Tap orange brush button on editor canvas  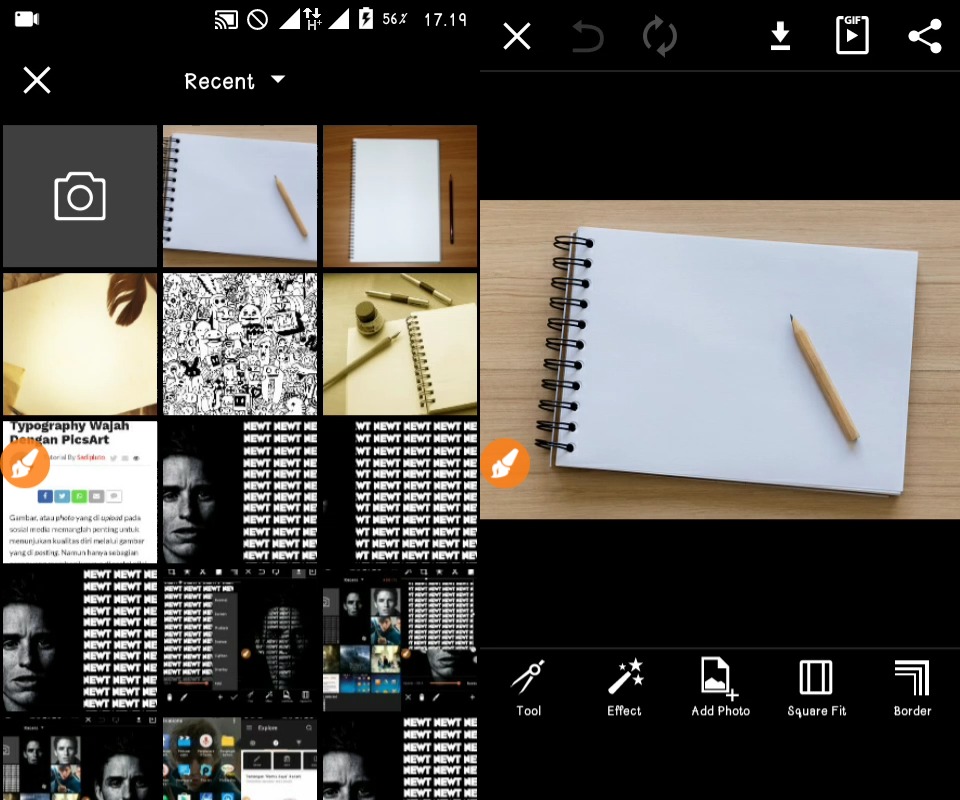(506, 464)
